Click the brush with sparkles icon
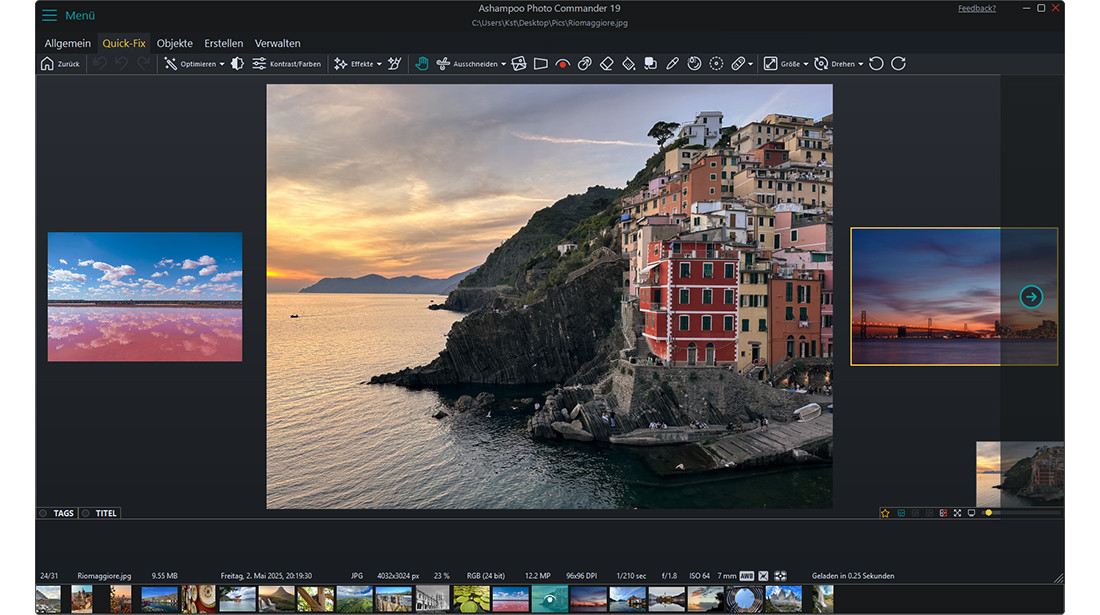Screen dimensions: 1100x615 click(395, 64)
